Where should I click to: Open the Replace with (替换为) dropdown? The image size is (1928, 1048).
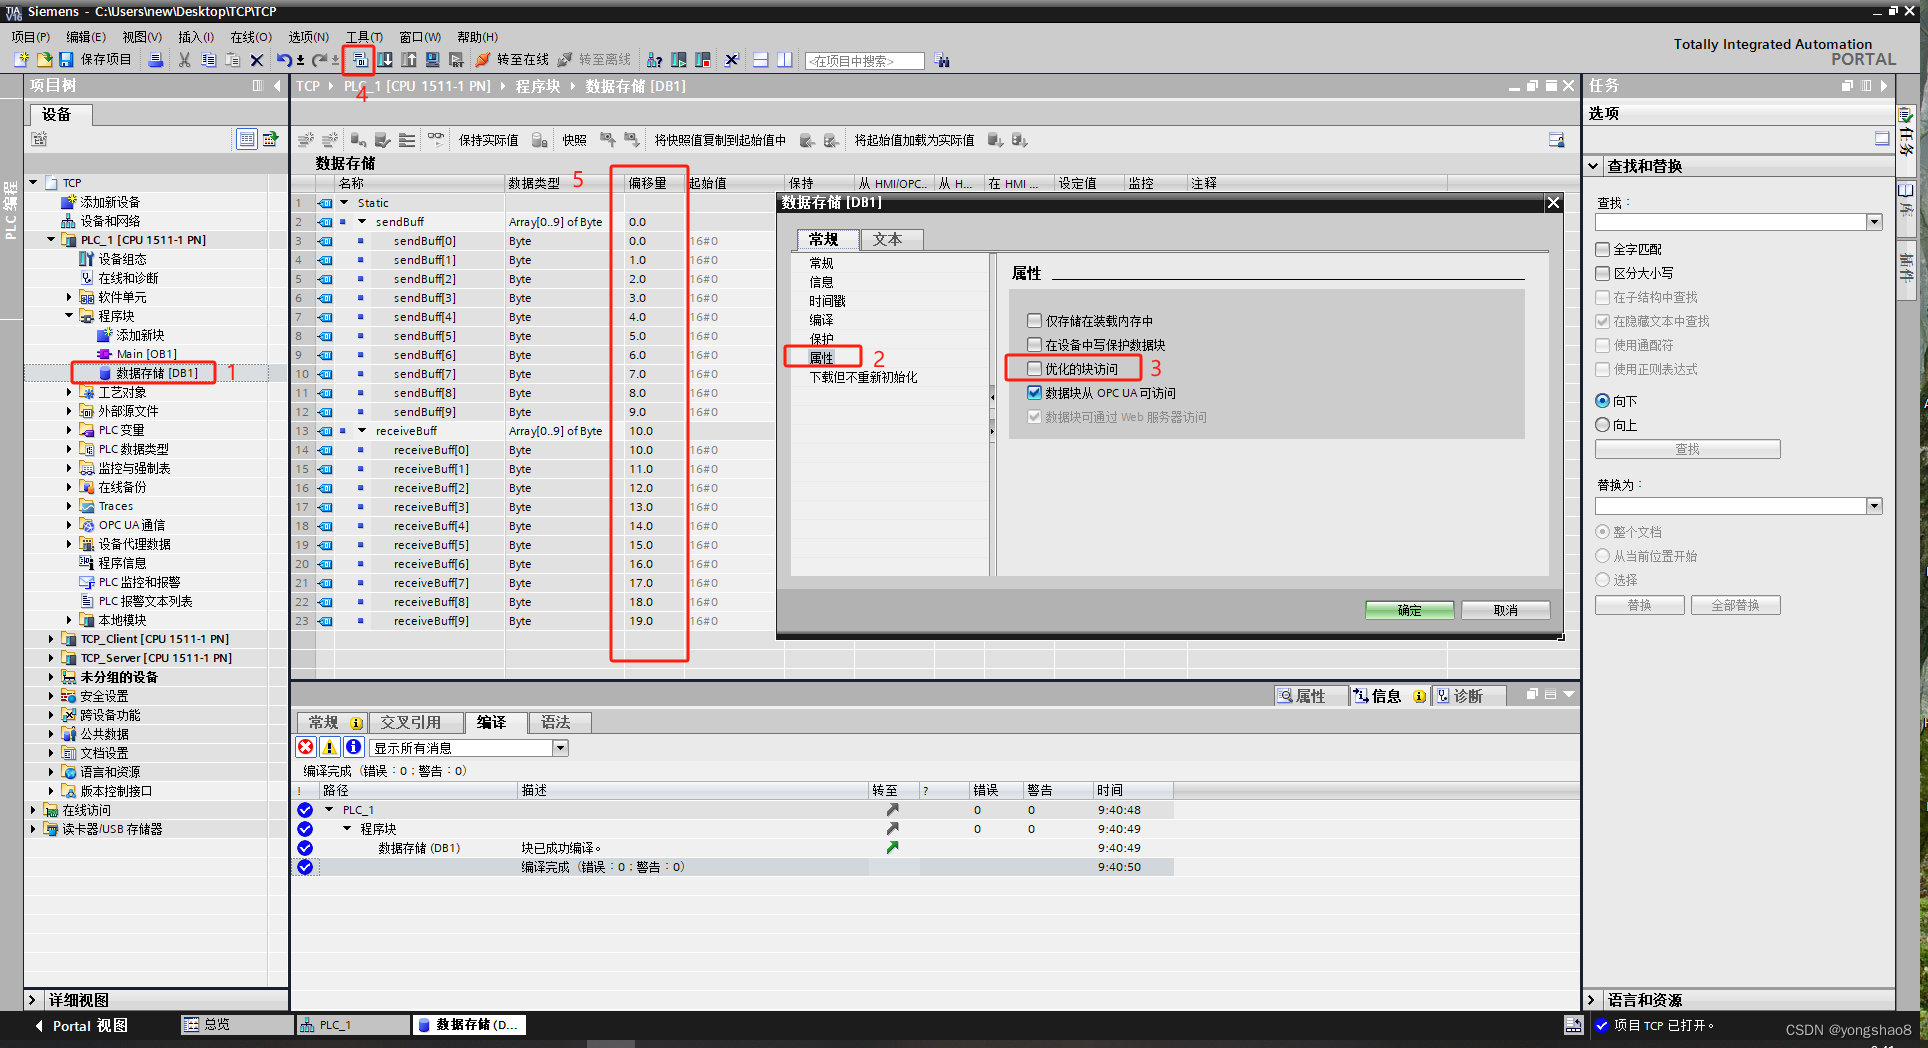(x=1874, y=506)
